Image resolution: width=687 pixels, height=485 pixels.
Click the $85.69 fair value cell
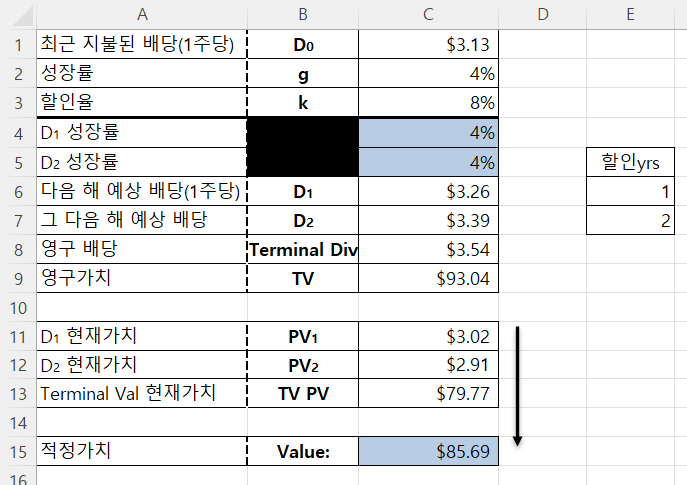428,451
